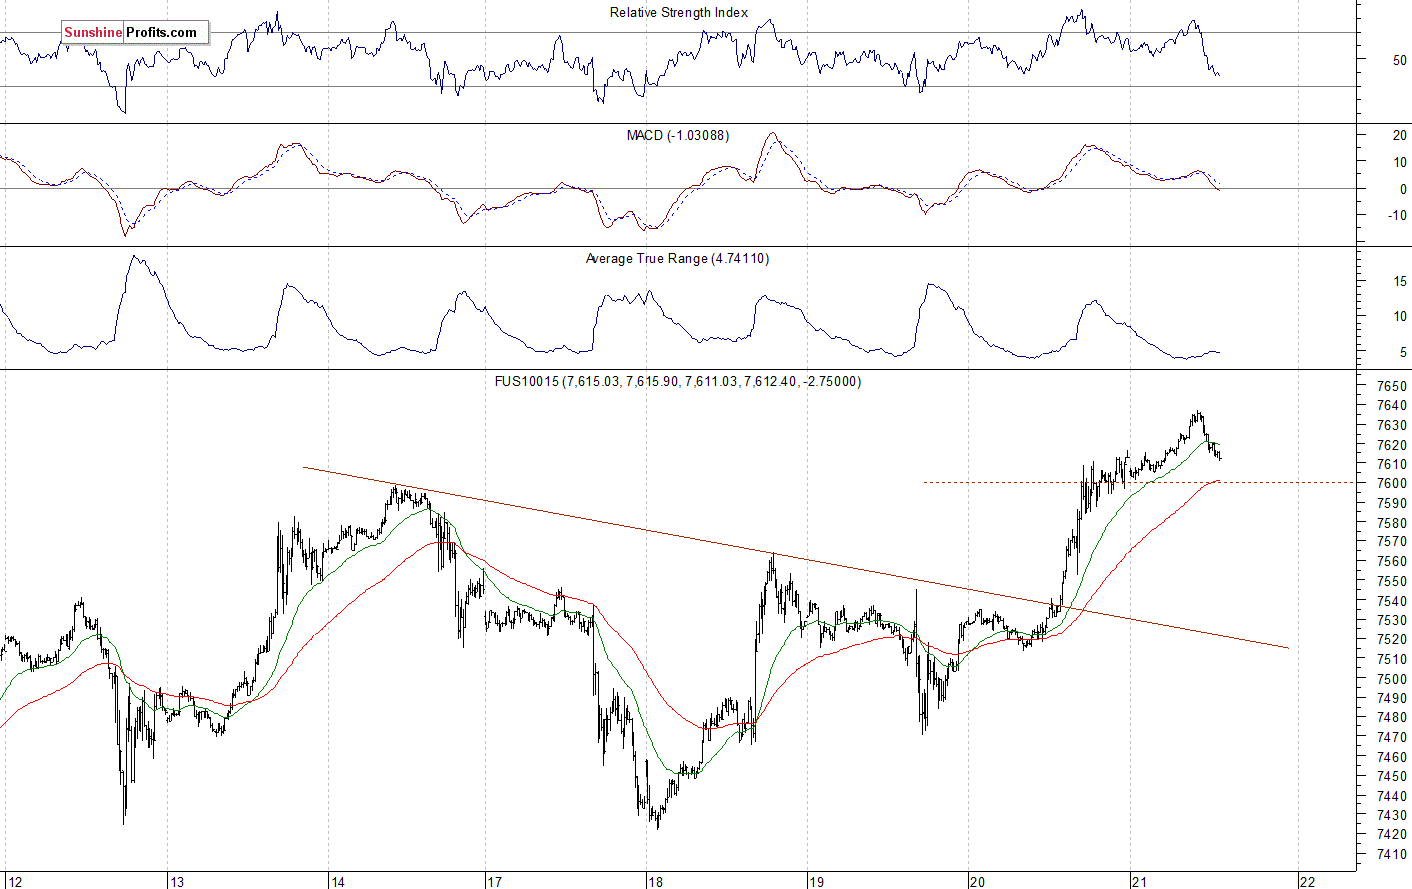Click the 7450 price axis label
The height and width of the screenshot is (889, 1412).
click(x=1392, y=776)
